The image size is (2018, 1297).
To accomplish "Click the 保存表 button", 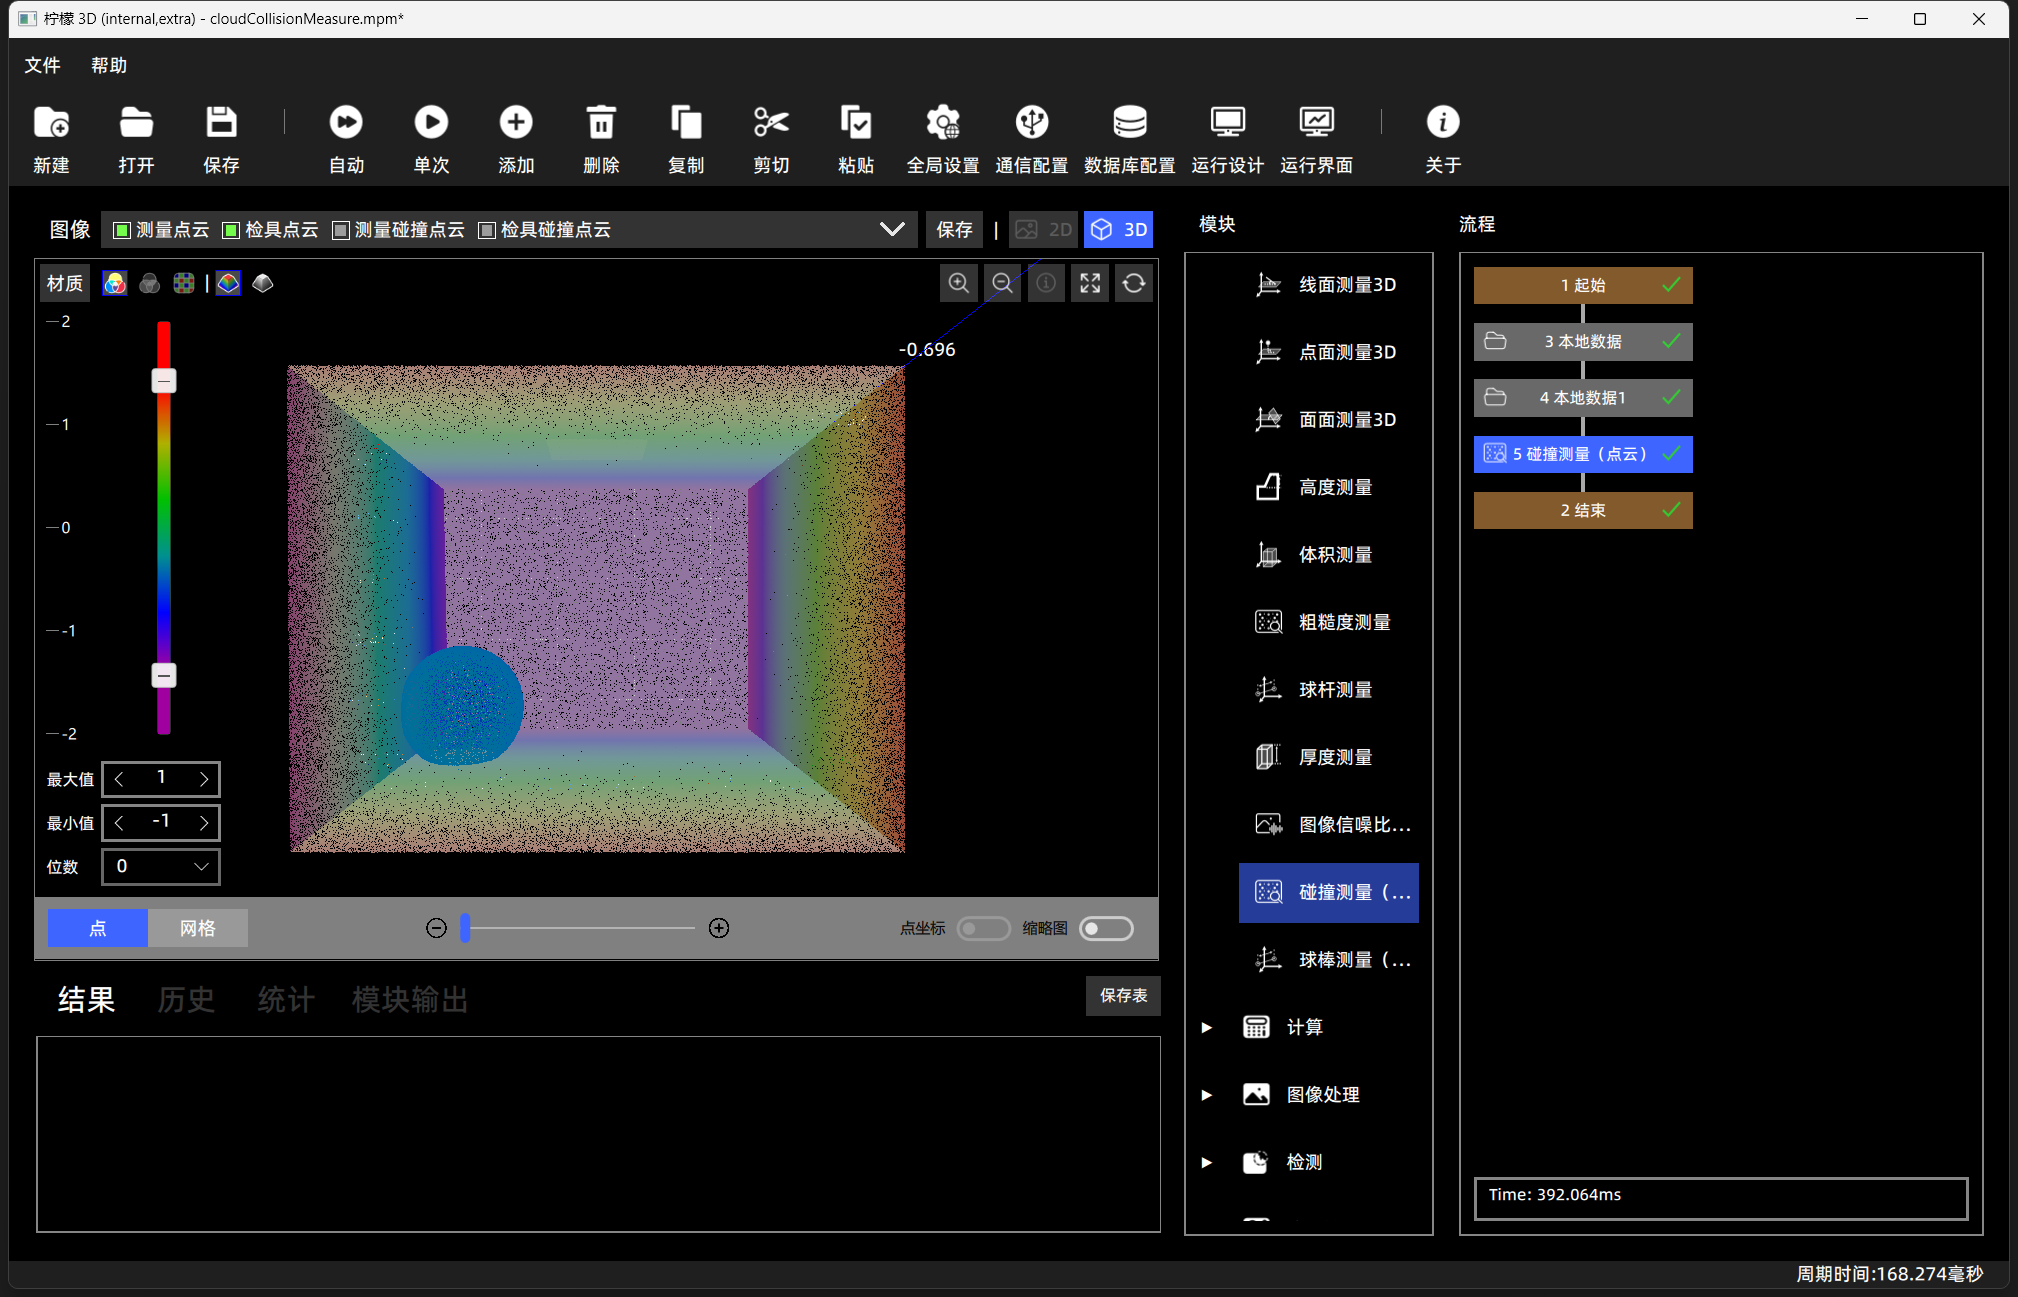I will [1123, 995].
